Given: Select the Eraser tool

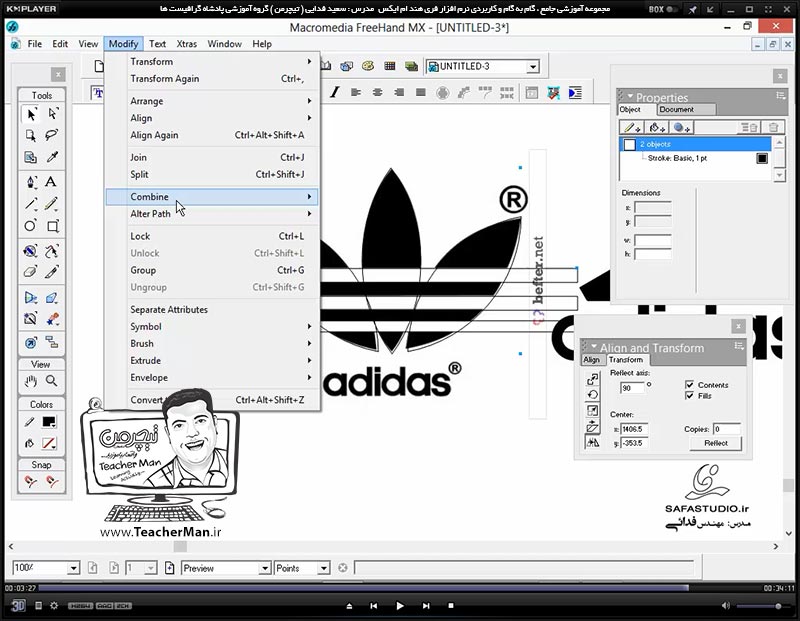Looking at the screenshot, I should [31, 272].
